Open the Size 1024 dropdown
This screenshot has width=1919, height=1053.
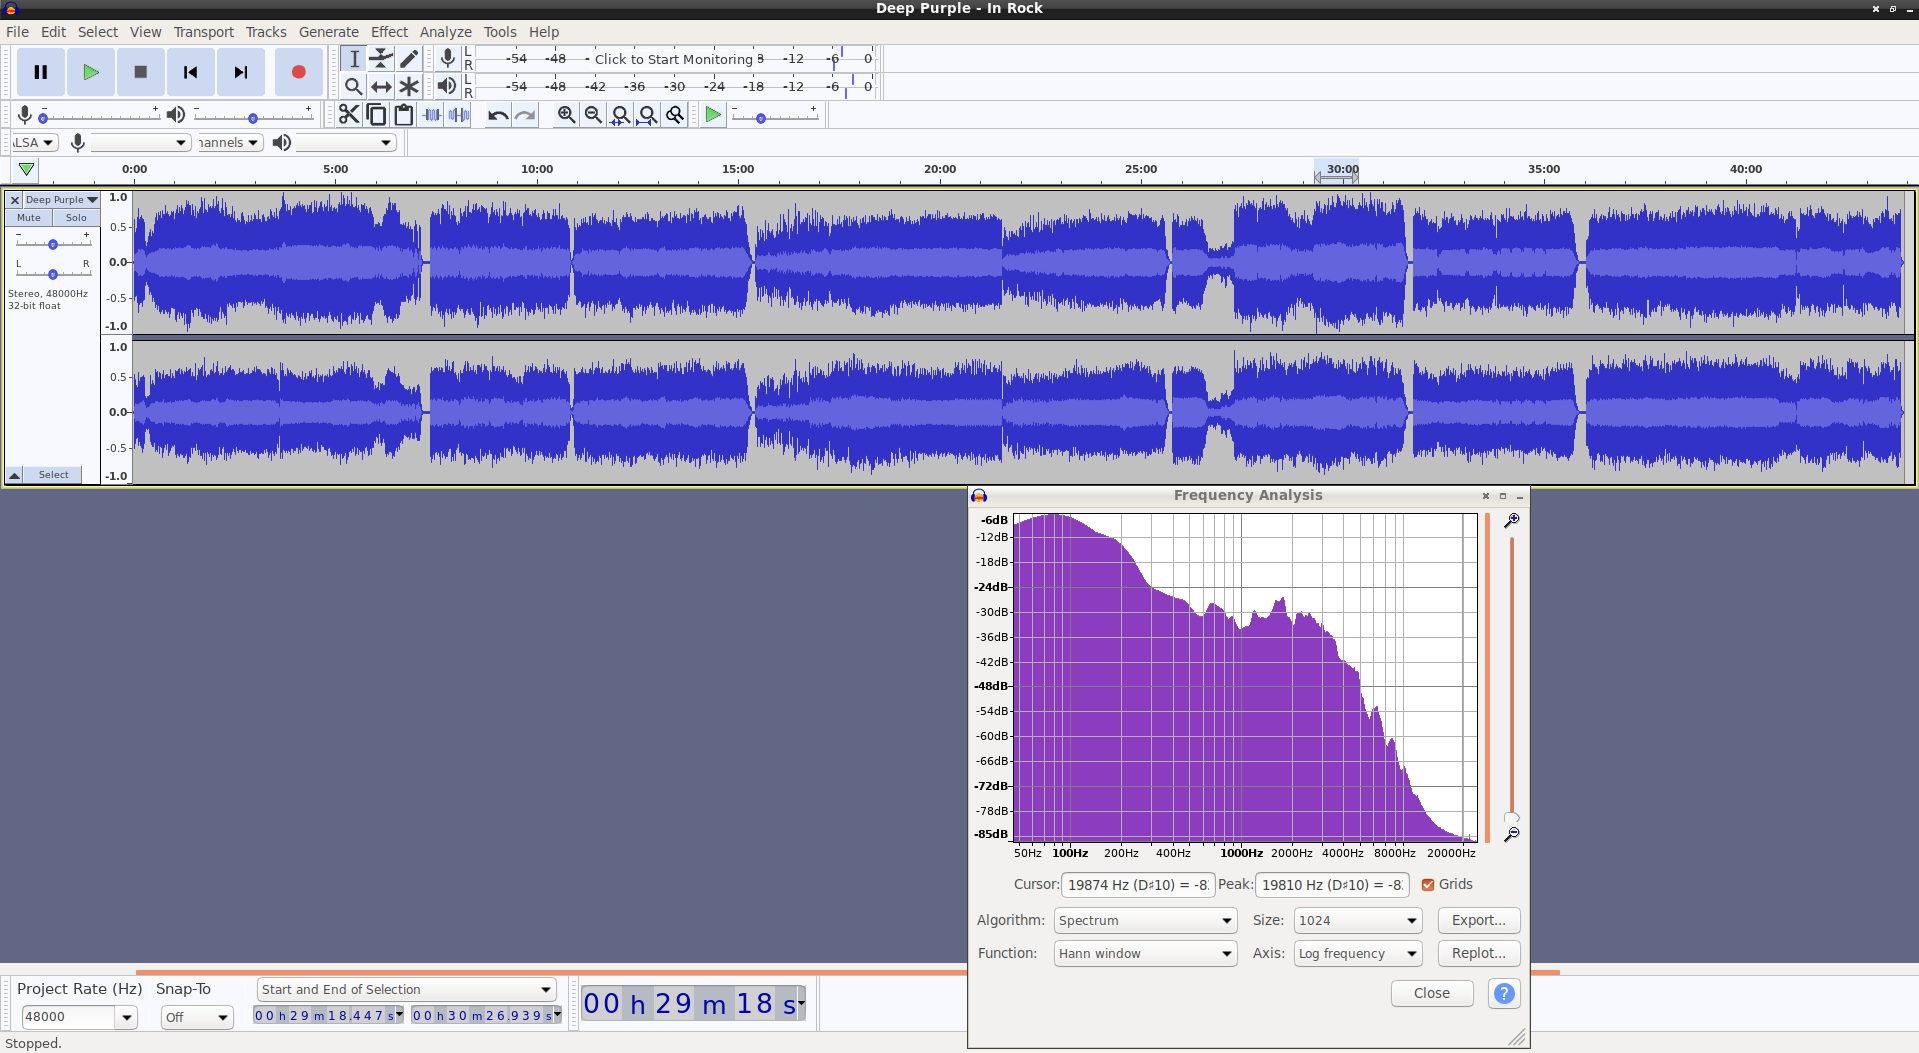tap(1357, 920)
